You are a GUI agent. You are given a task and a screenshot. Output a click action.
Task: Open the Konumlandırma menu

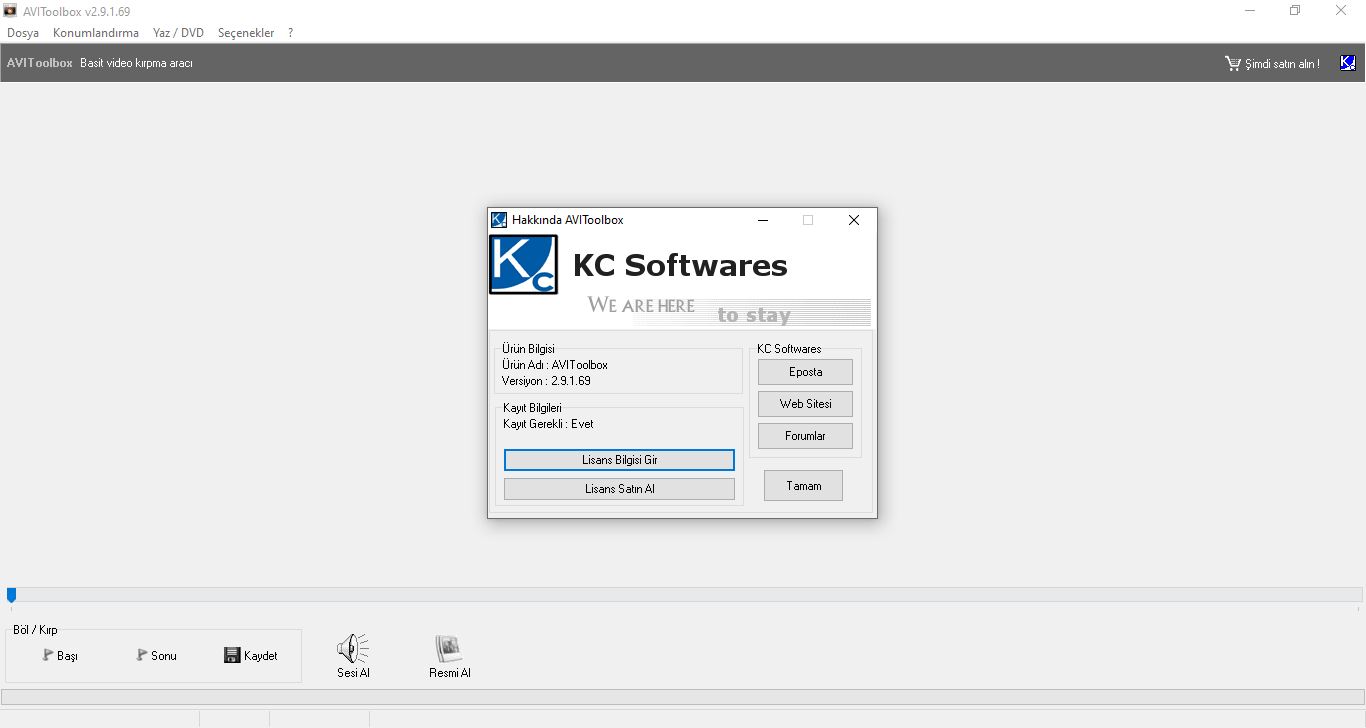coord(96,33)
